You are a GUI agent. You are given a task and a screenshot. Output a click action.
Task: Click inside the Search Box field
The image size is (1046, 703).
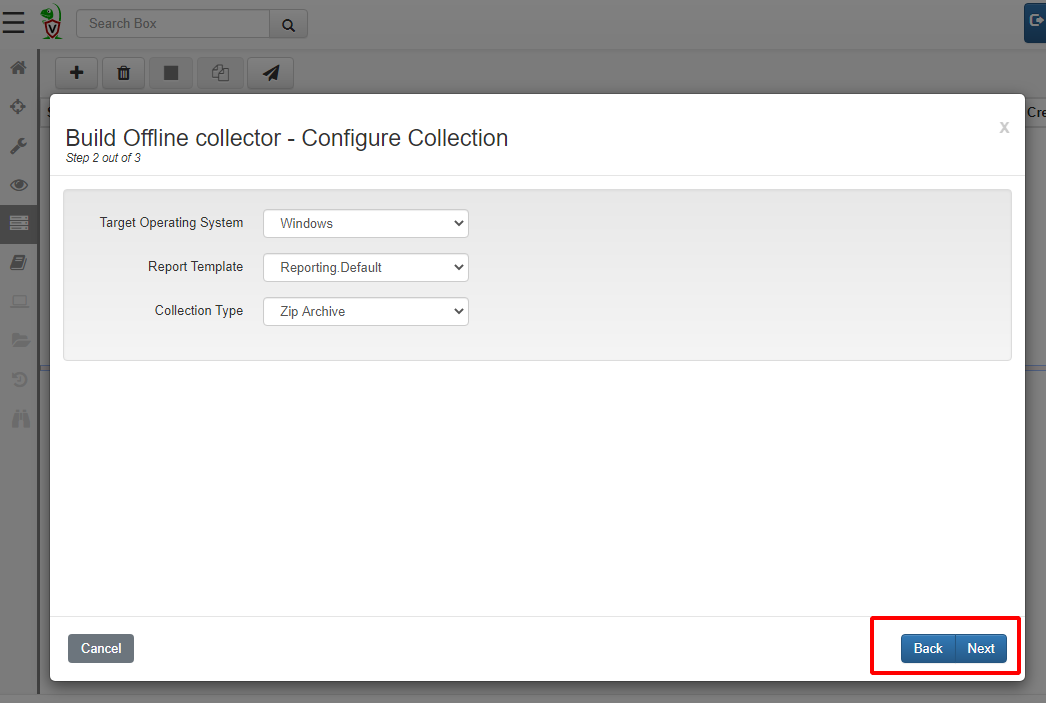point(172,24)
